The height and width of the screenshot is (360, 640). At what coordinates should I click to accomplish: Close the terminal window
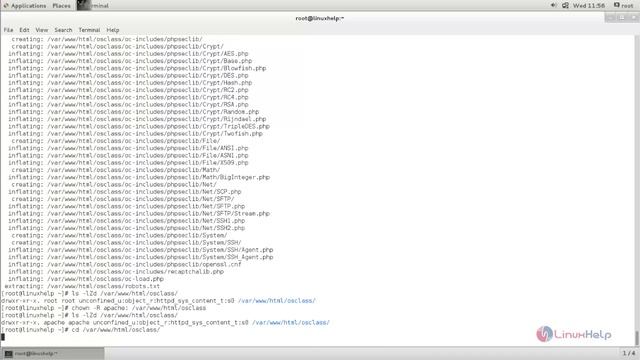coord(633,18)
